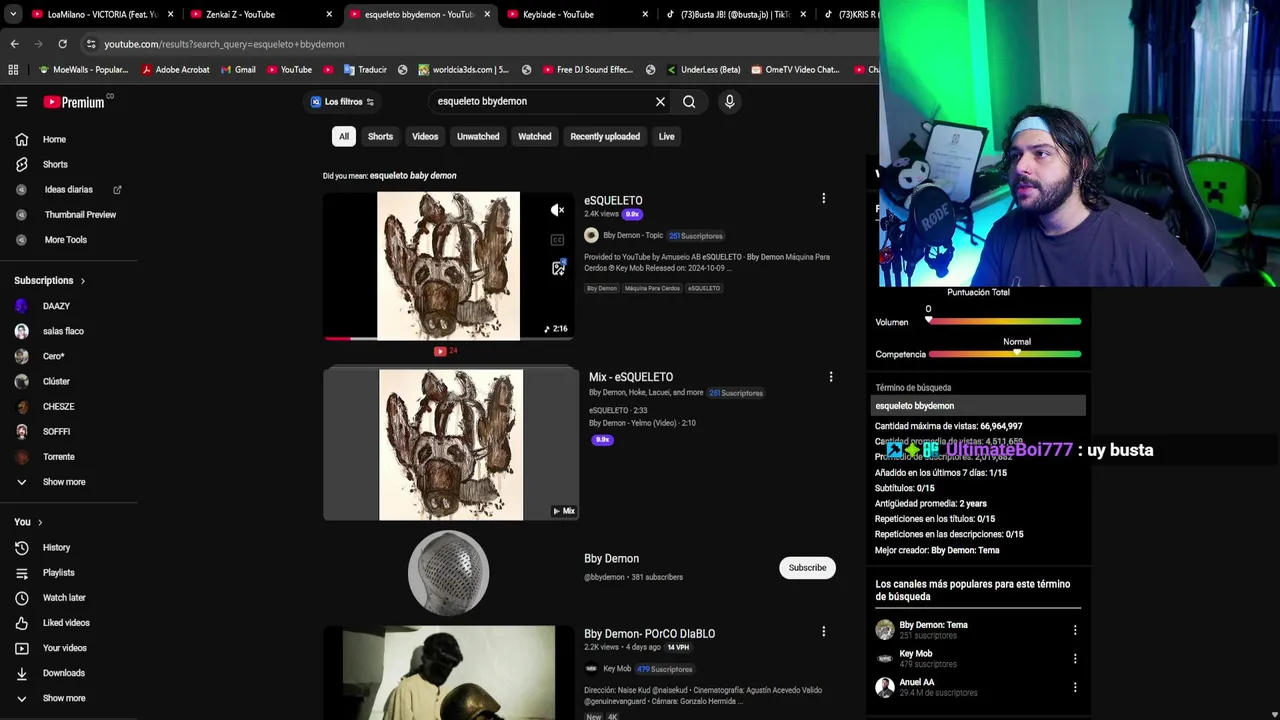This screenshot has width=1280, height=720.
Task: Open the YouTube hamburger guide menu
Action: pos(21,101)
